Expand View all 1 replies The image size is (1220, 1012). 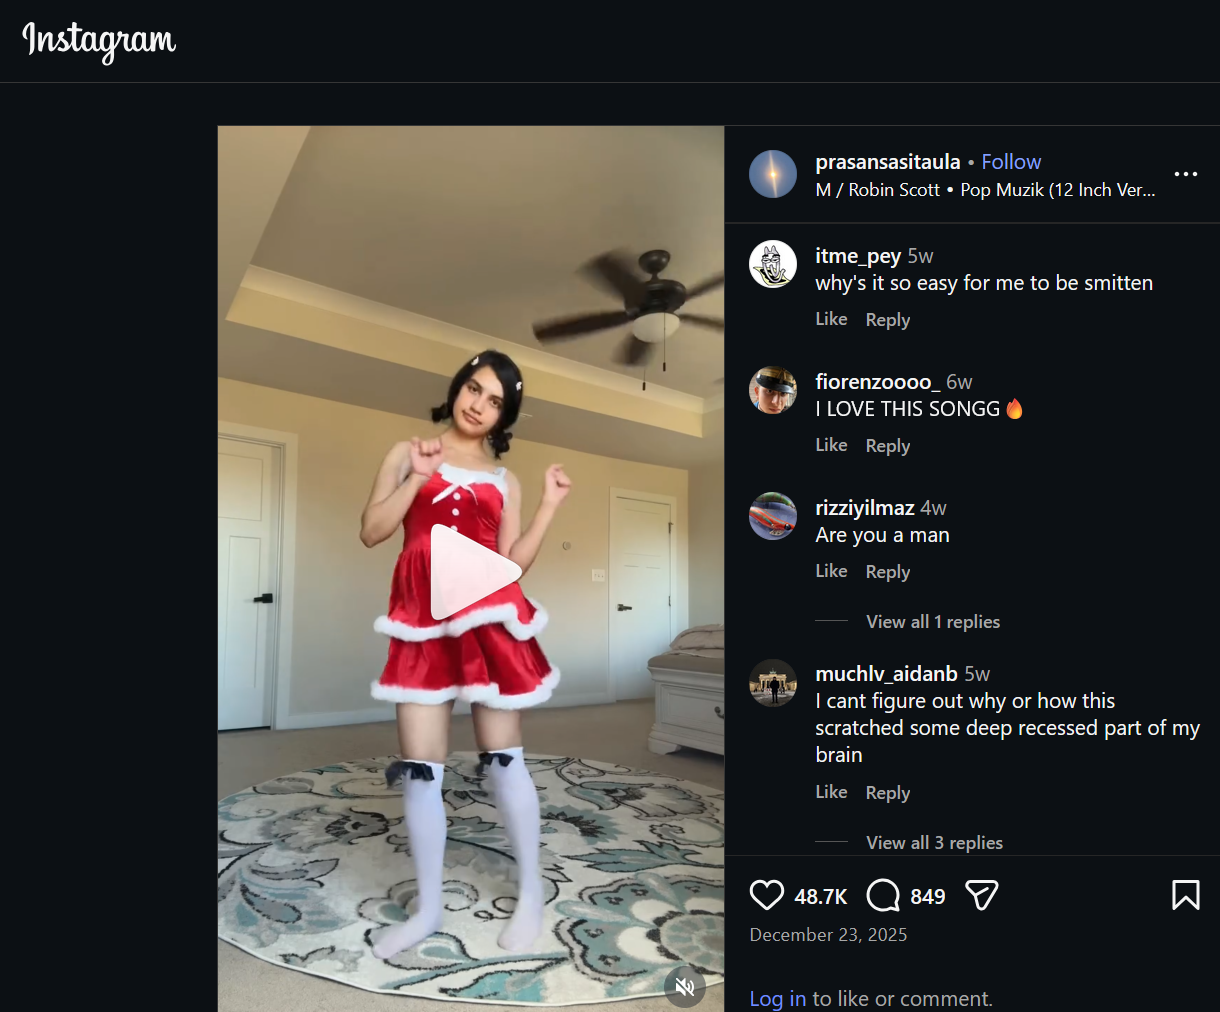tap(933, 622)
